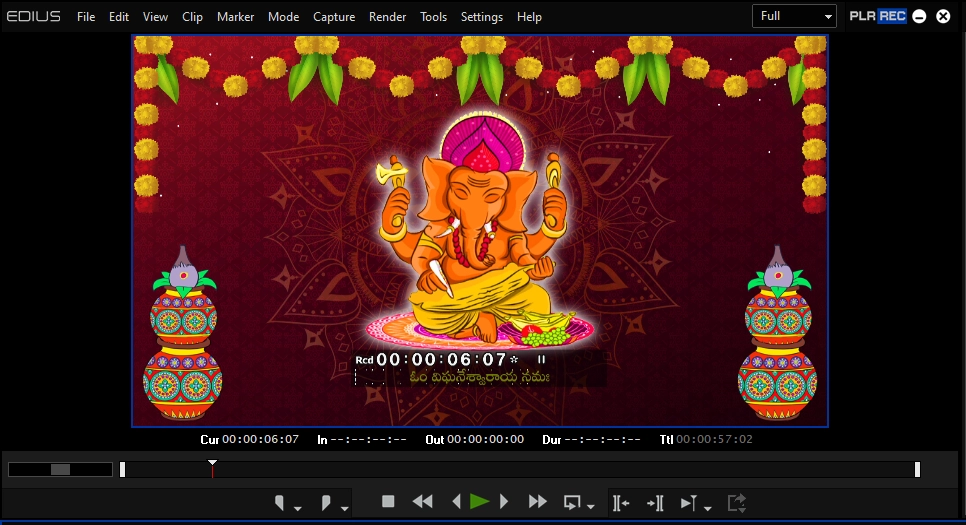Step back one frame

click(456, 502)
